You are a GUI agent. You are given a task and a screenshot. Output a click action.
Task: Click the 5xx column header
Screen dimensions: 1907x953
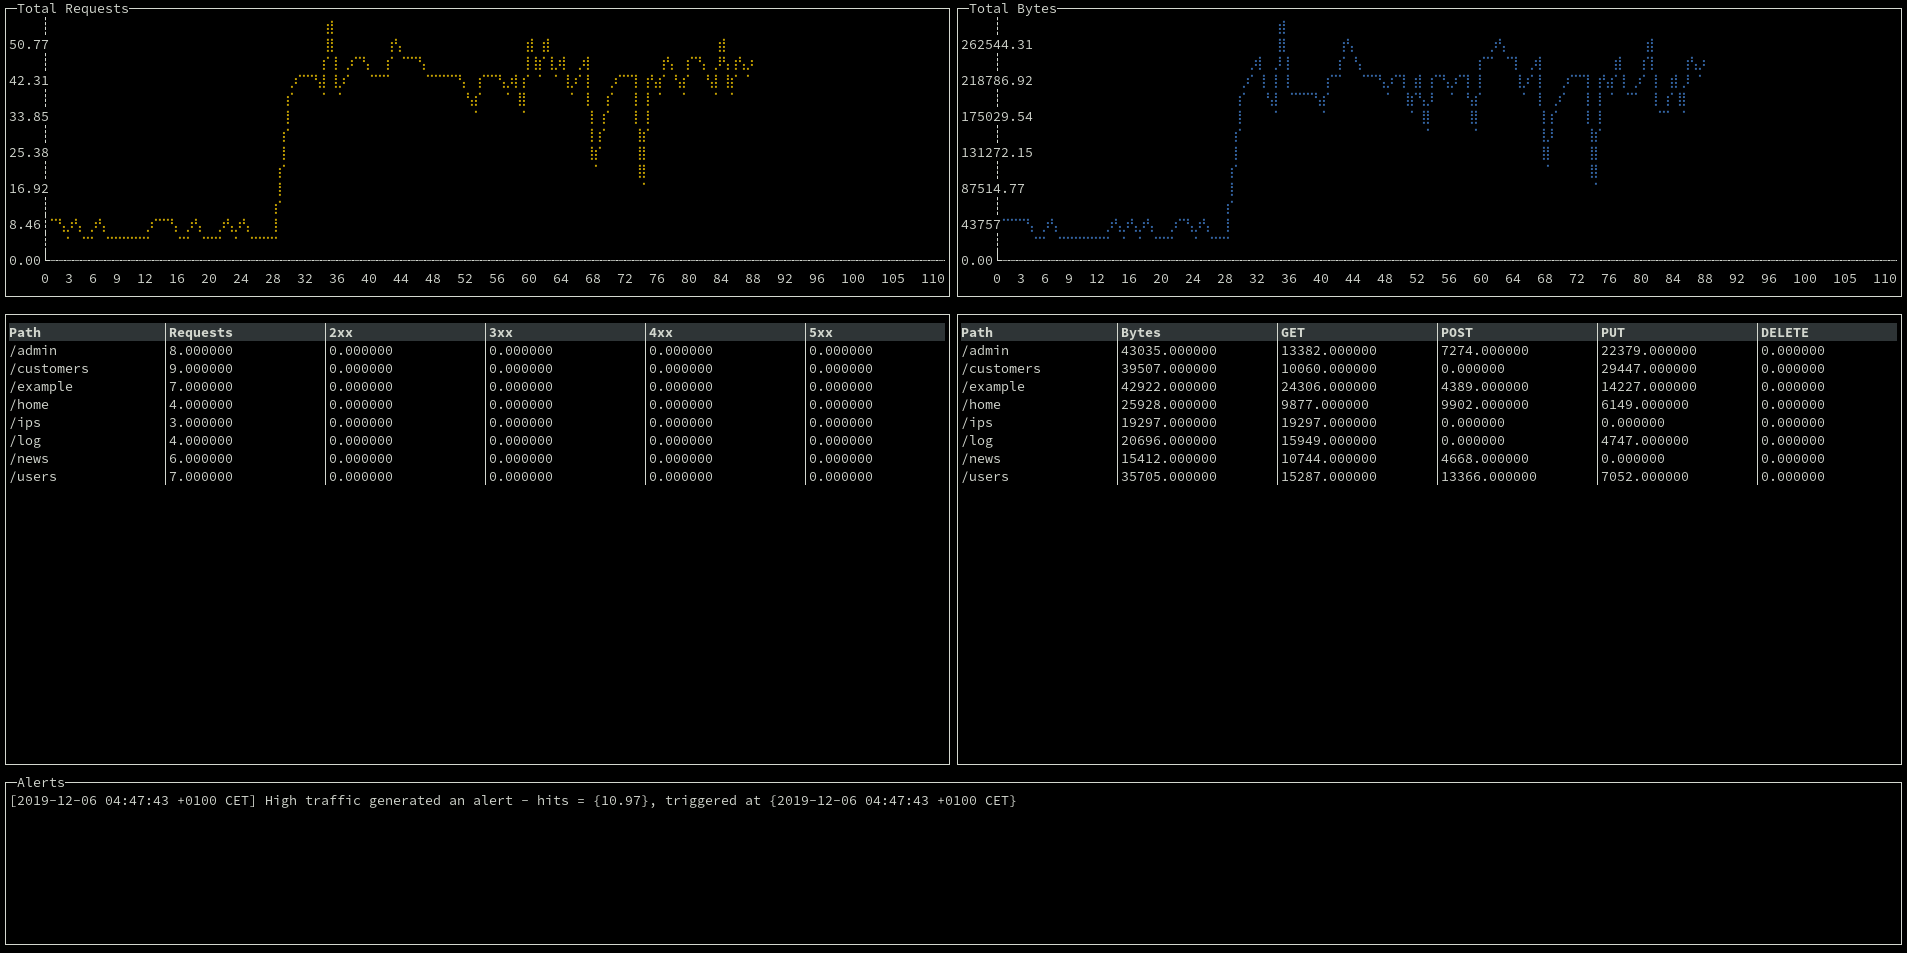pos(821,332)
